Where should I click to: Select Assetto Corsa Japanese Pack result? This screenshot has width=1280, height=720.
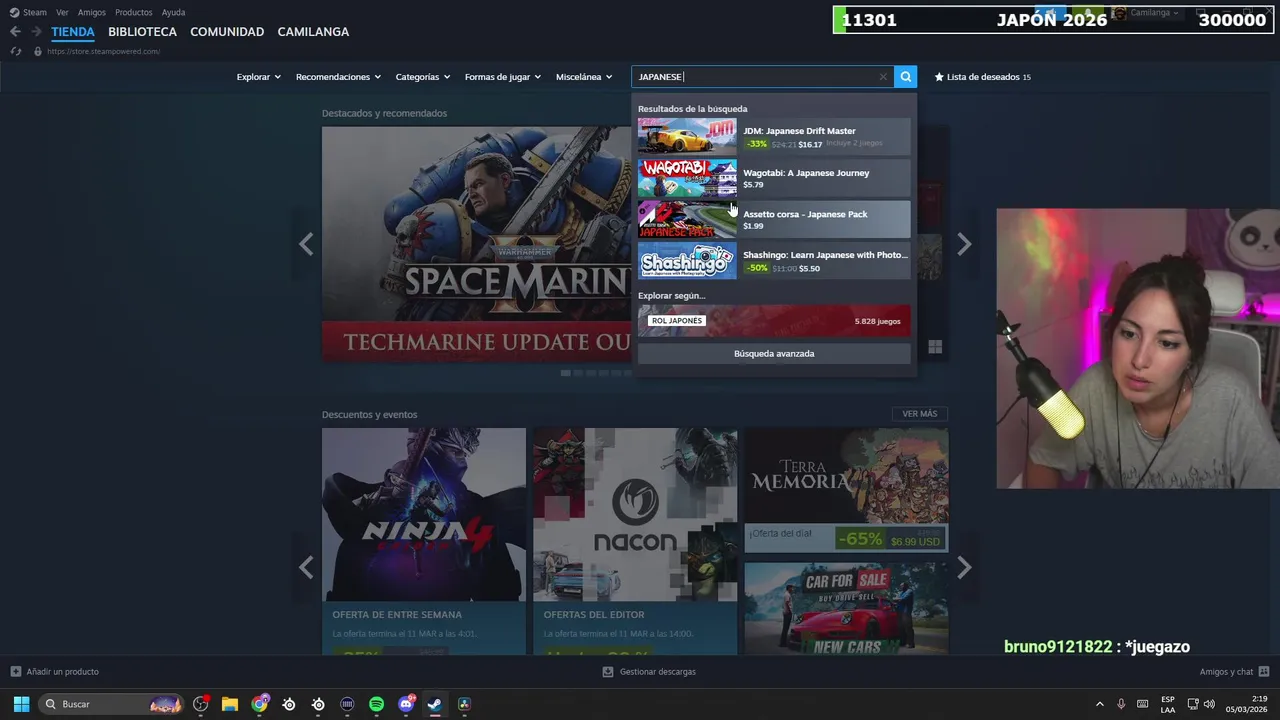774,219
